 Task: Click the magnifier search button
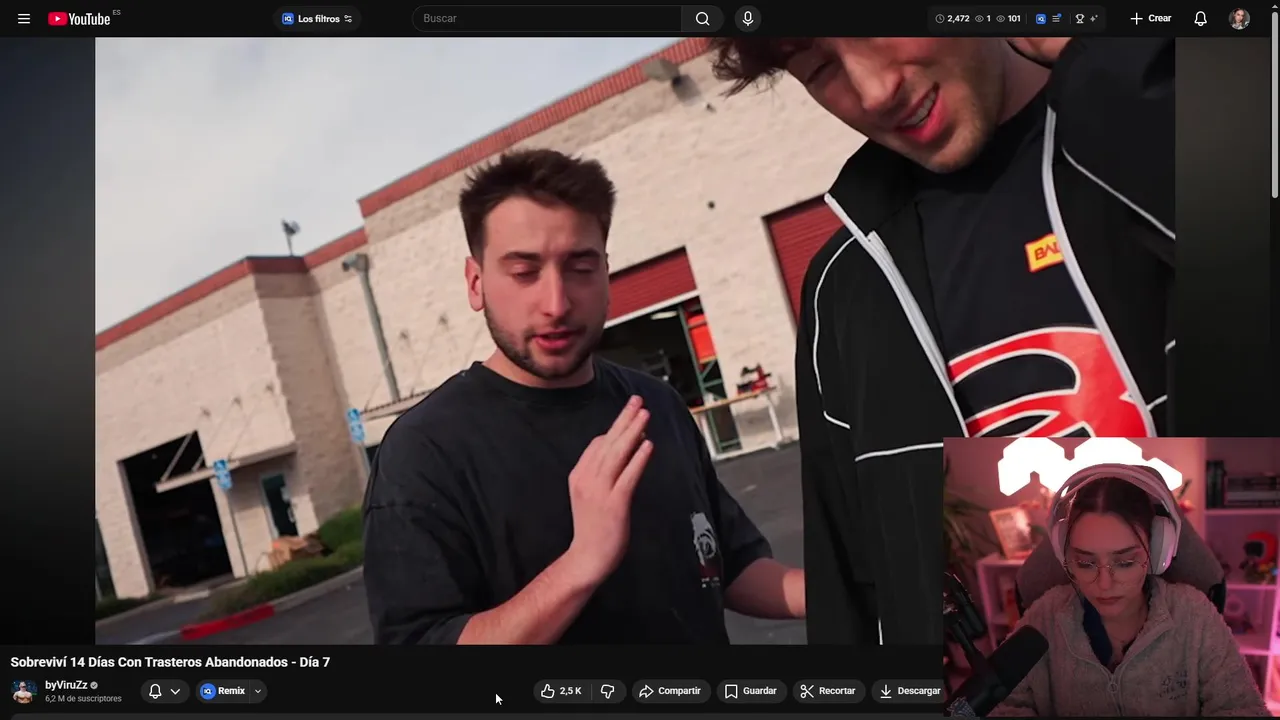702,19
